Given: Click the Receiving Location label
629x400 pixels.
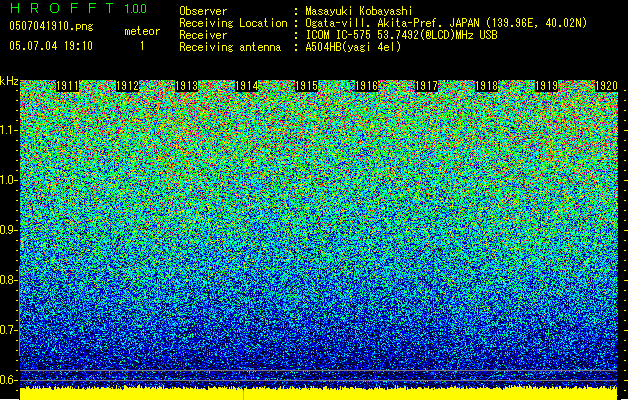Looking at the screenshot, I should click(x=233, y=23).
